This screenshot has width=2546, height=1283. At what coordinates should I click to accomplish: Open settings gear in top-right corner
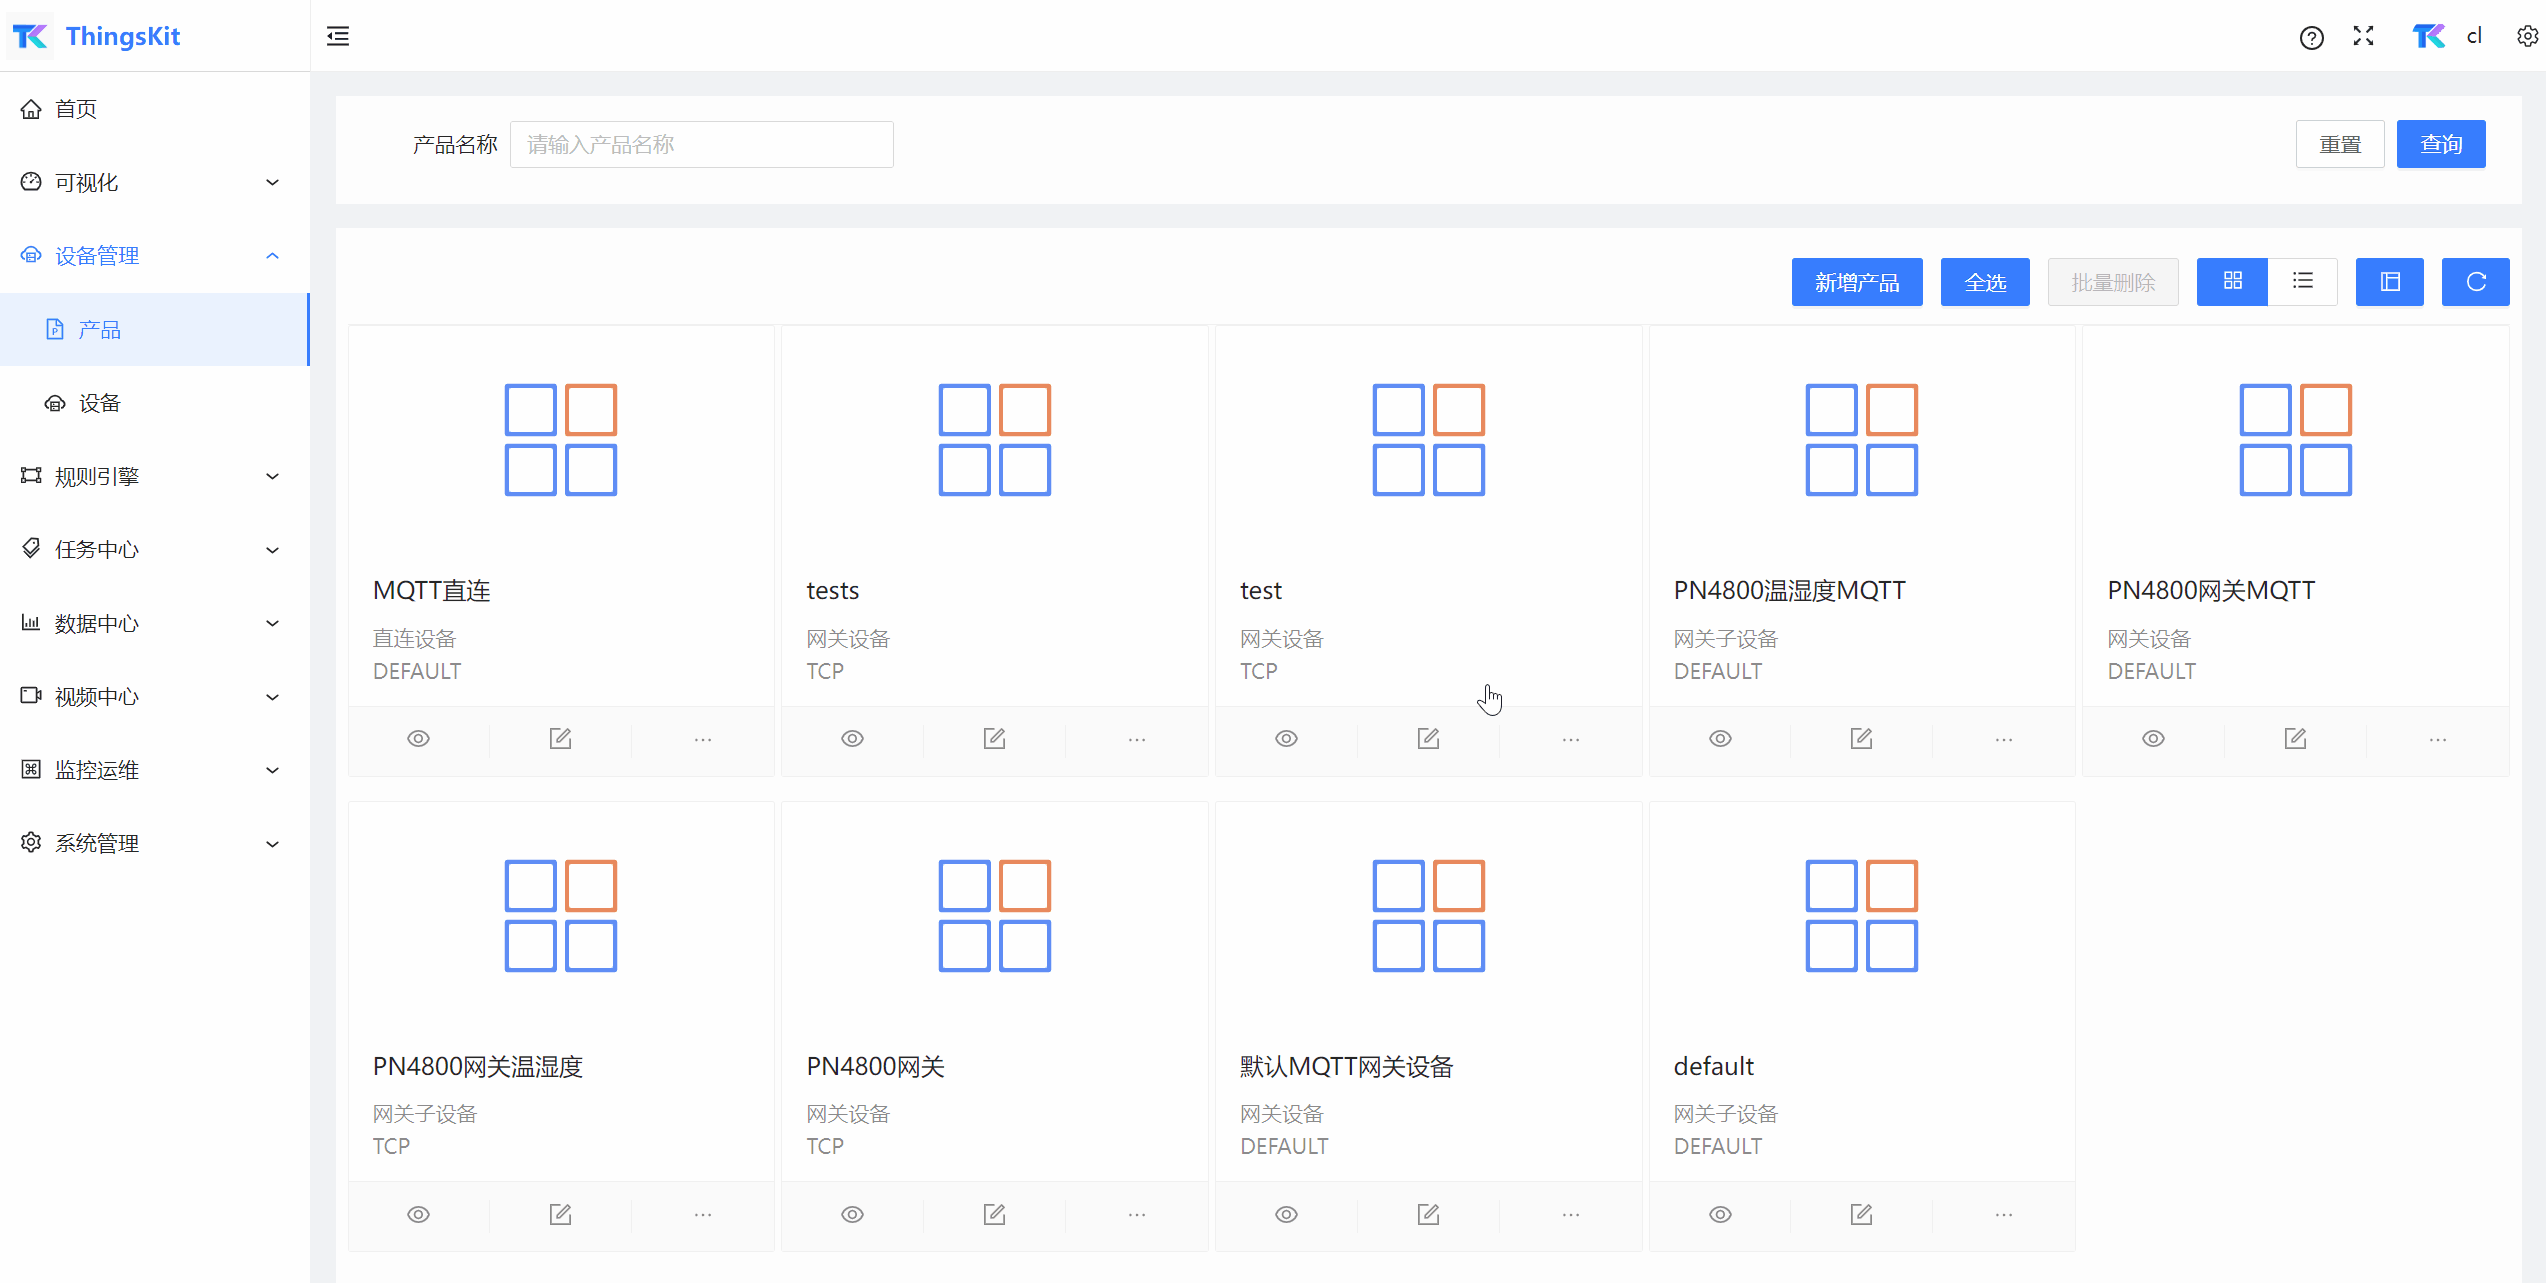pyautogui.click(x=2527, y=37)
